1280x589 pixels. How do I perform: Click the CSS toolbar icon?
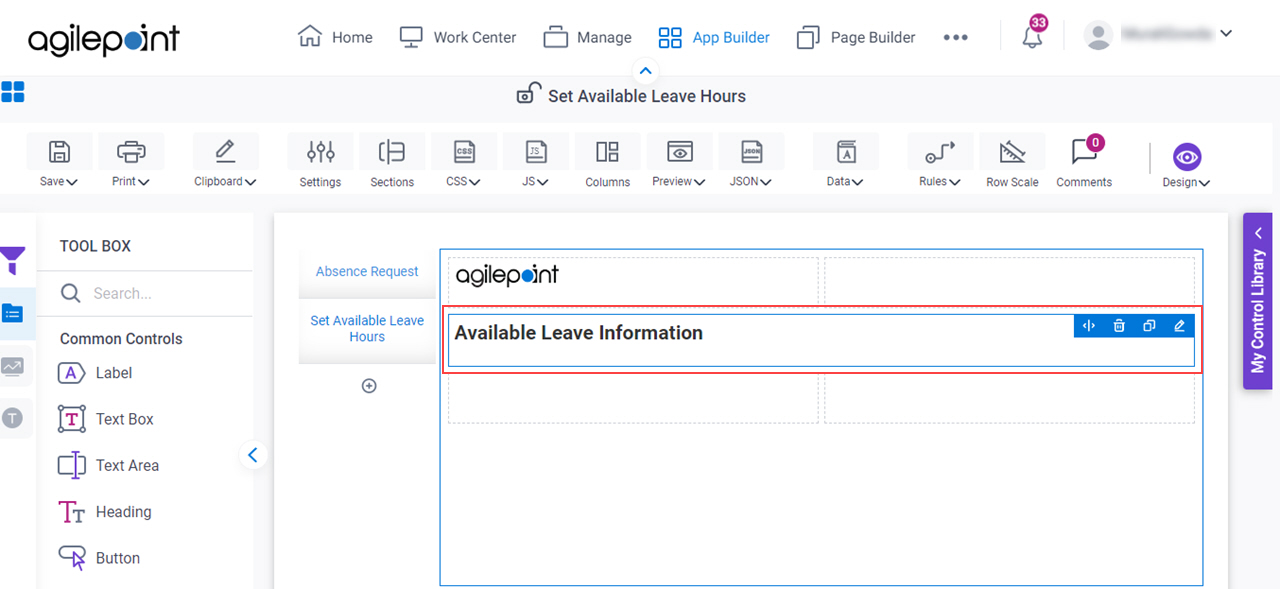click(464, 152)
